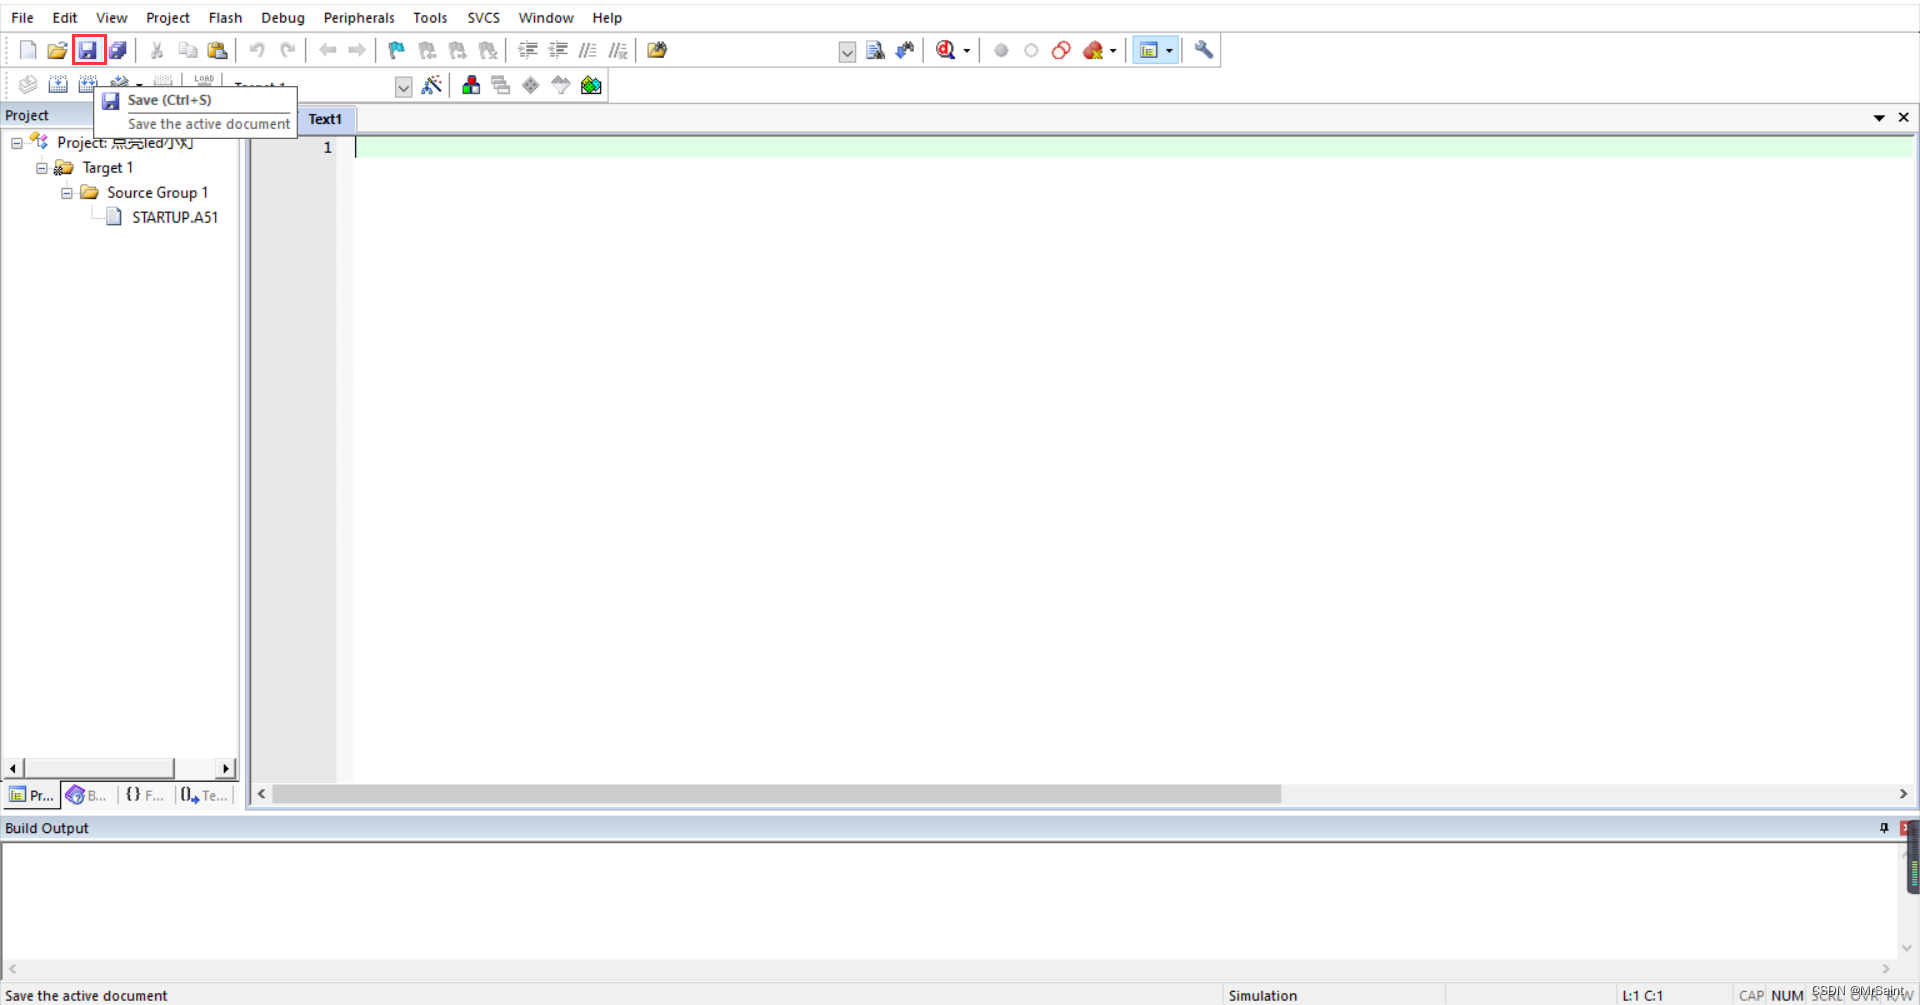Open the Debug menu

(x=283, y=18)
